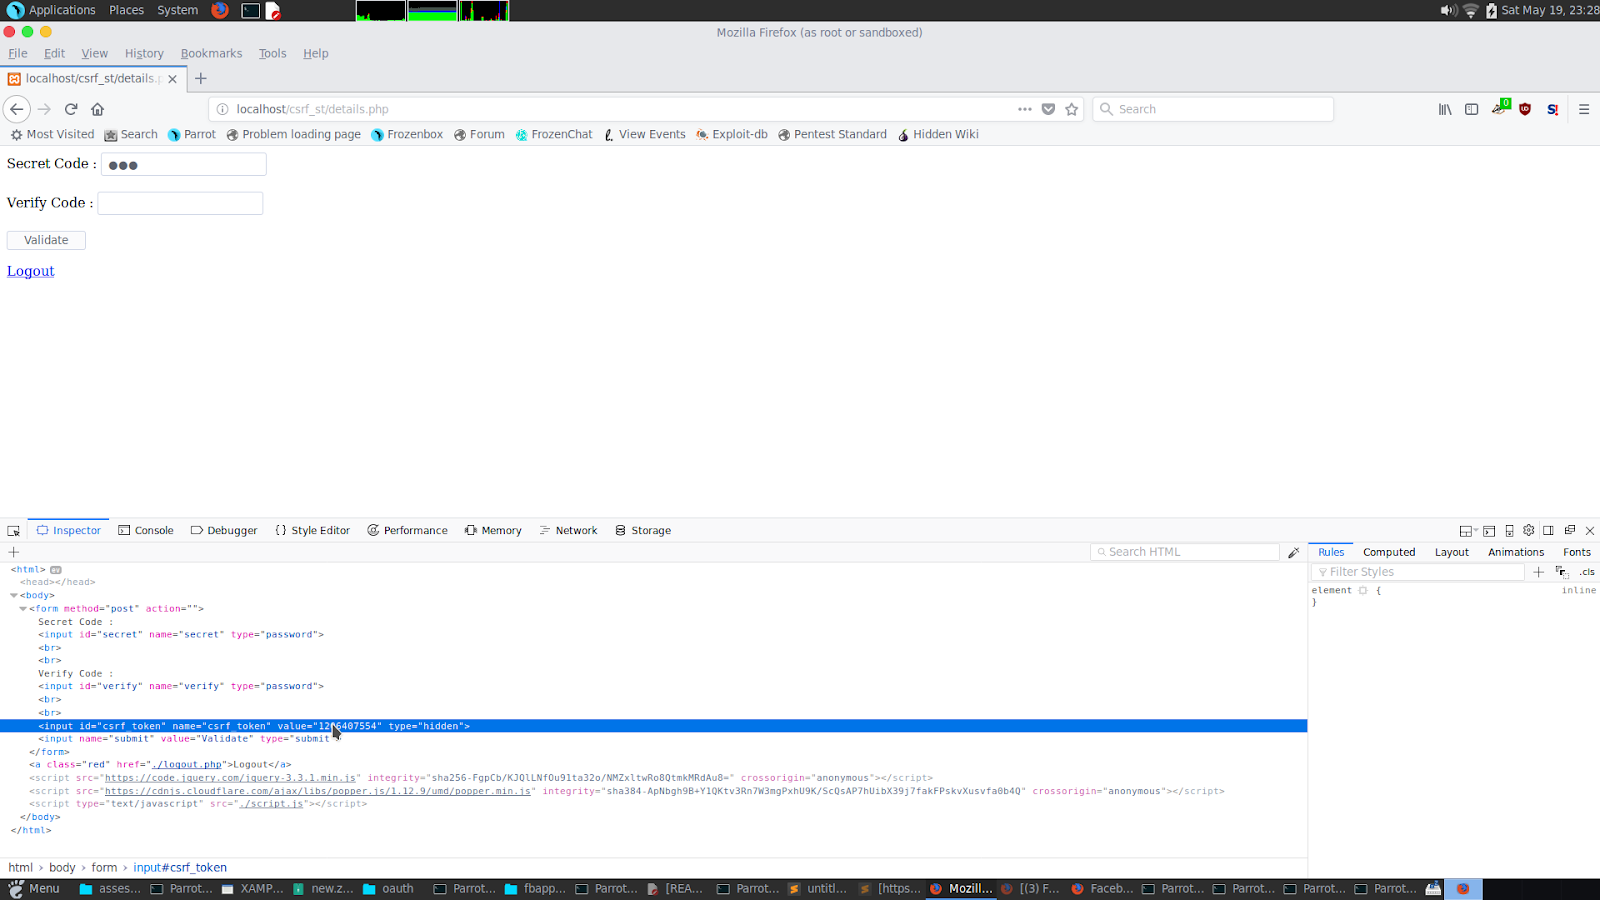Add a new CSS rule with plus icon
Image resolution: width=1600 pixels, height=900 pixels.
pos(1539,572)
